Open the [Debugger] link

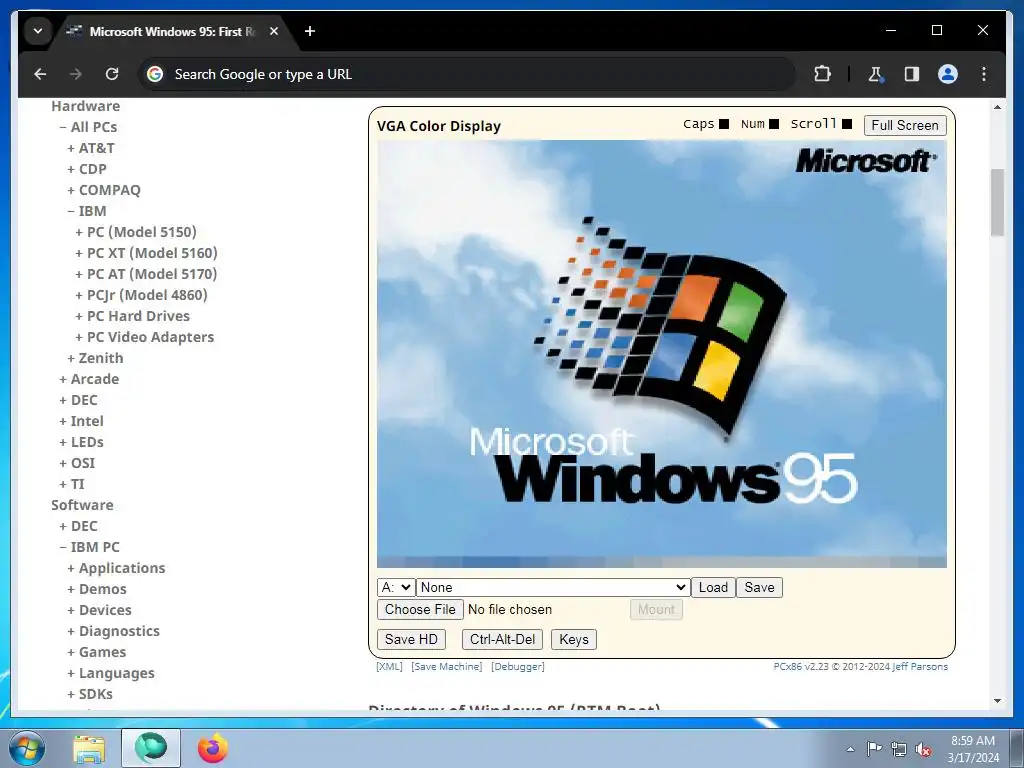point(518,667)
